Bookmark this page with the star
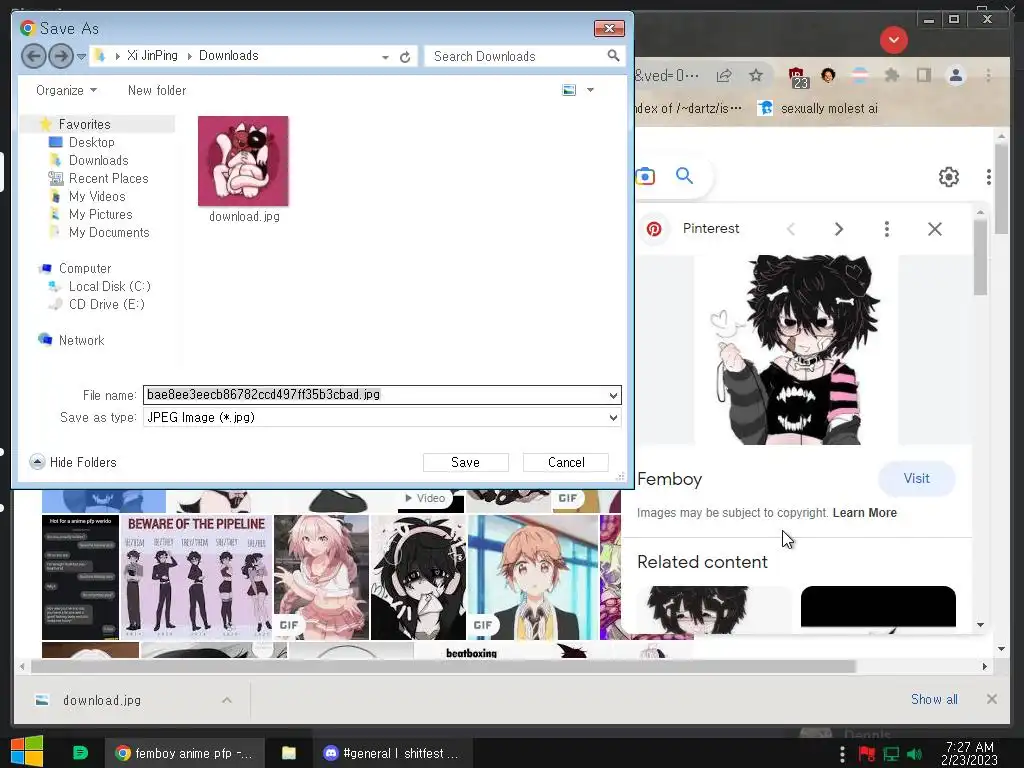This screenshot has width=1024, height=768. point(756,76)
